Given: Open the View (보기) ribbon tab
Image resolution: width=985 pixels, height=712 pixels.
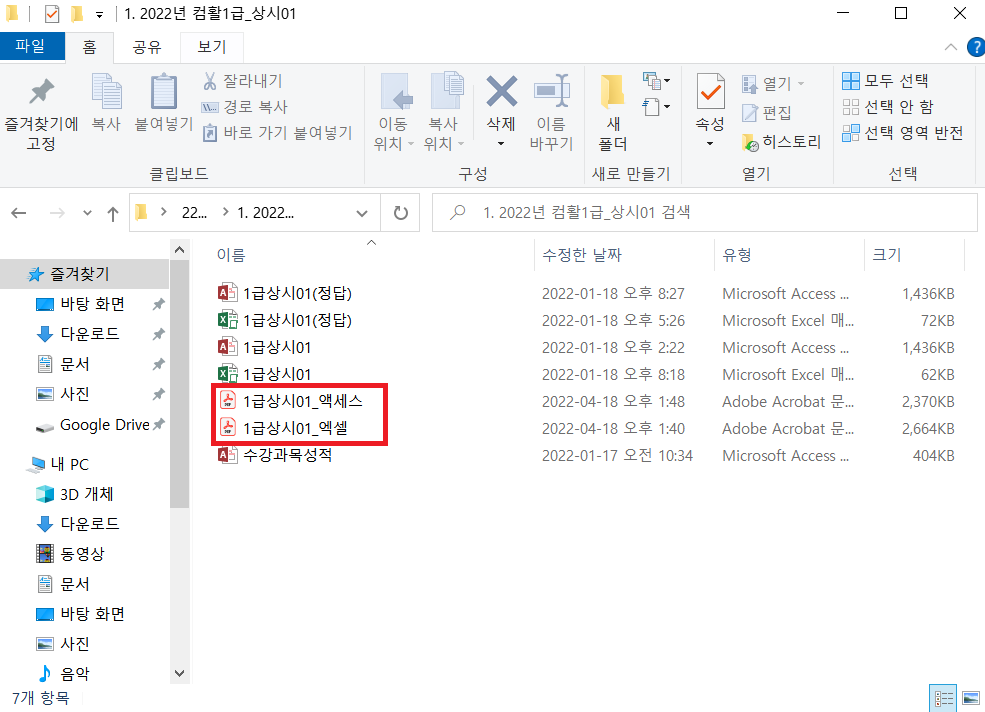Looking at the screenshot, I should pos(212,46).
